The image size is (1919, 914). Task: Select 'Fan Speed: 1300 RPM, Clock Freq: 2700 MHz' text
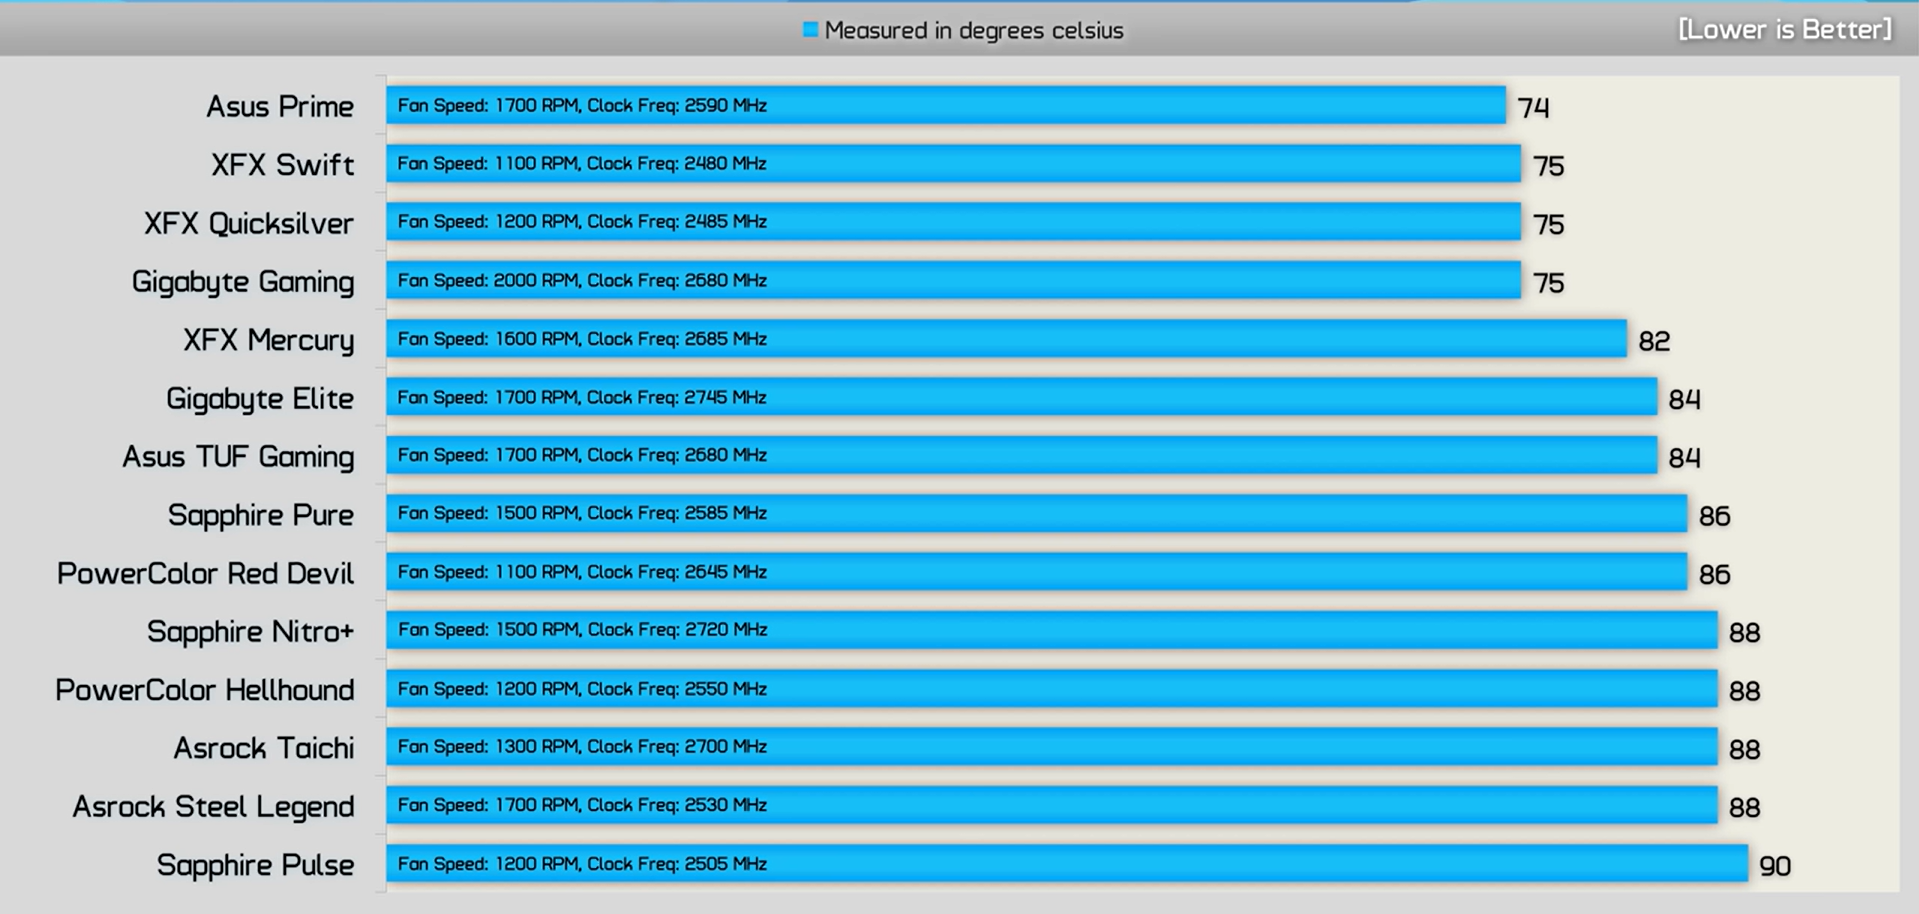click(582, 746)
